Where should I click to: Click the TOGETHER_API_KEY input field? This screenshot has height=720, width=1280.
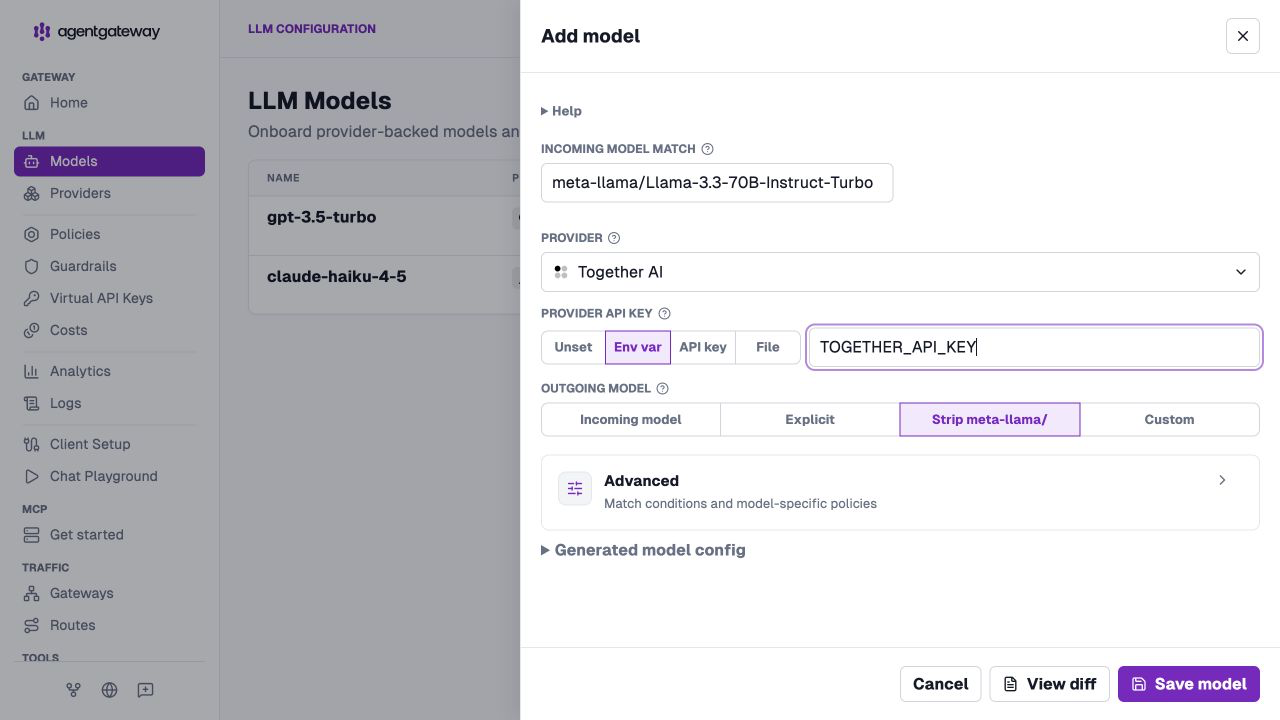[1034, 347]
